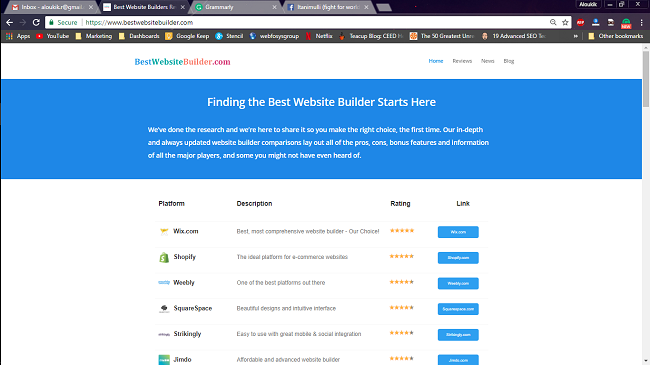Click the blue person extension icon
Screen dimensions: 650x365
[596, 22]
